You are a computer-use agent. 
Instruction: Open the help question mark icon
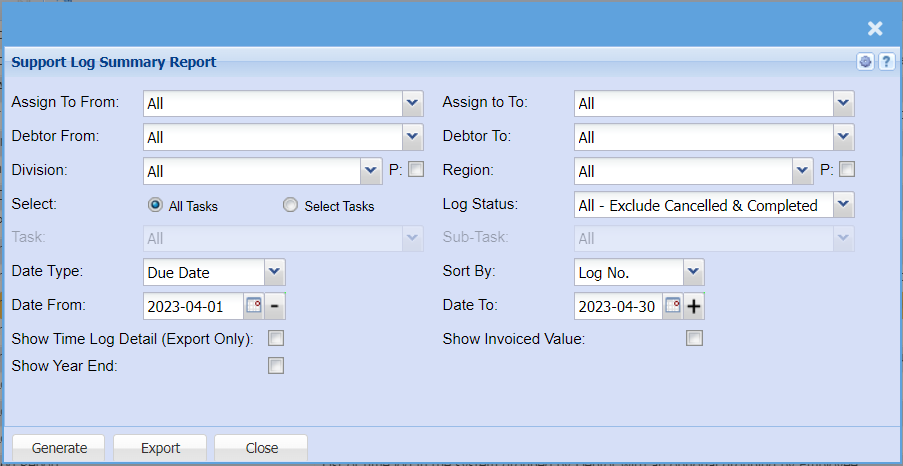[885, 62]
